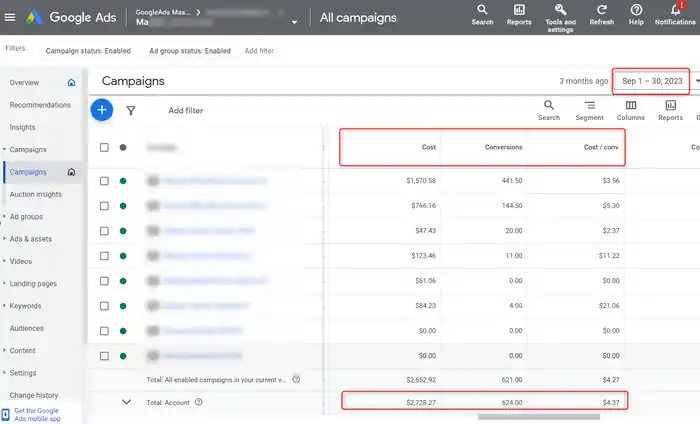Expand Campaigns section in sidebar
Screen dimensions: 700x424
(x=4, y=150)
